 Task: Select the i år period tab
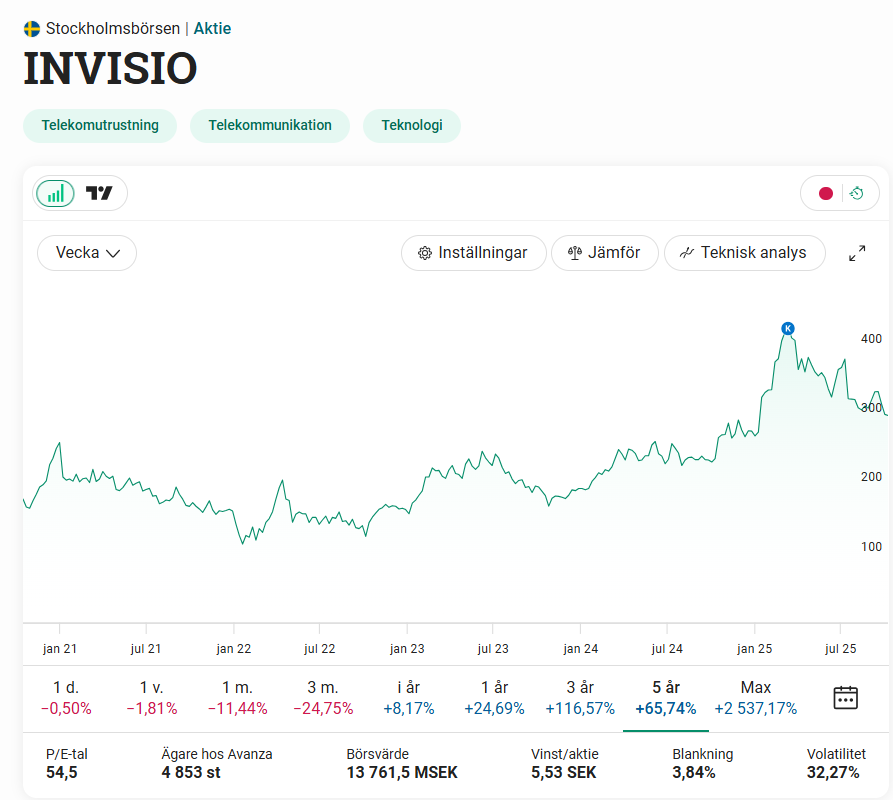(409, 698)
